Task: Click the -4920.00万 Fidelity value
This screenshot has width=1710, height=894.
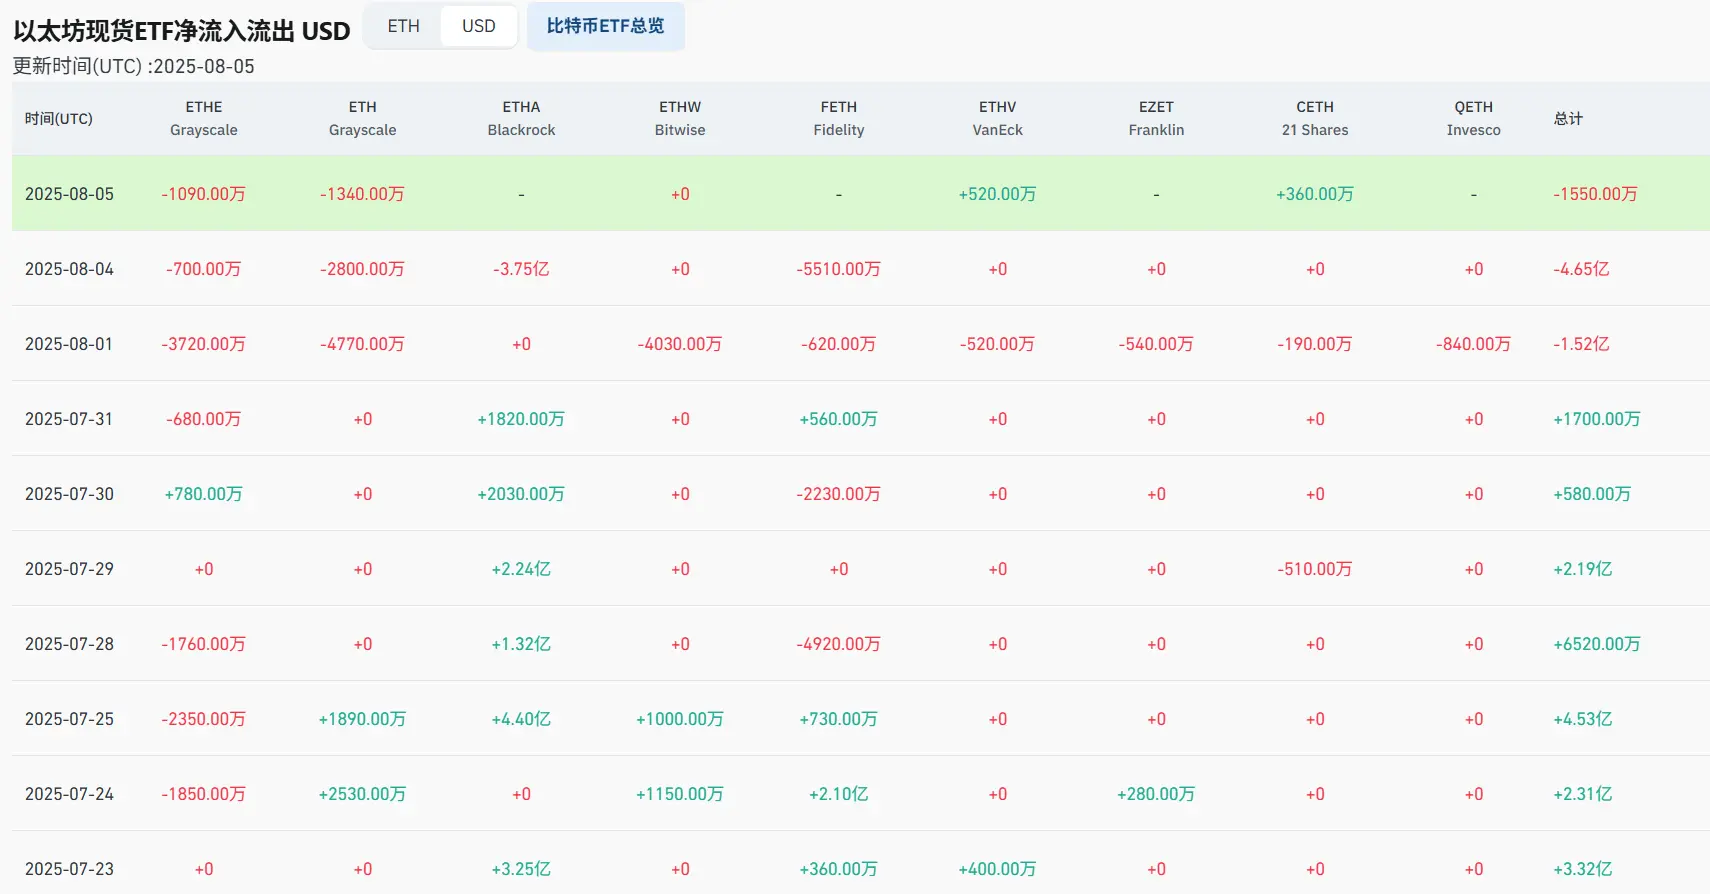Action: point(839,644)
